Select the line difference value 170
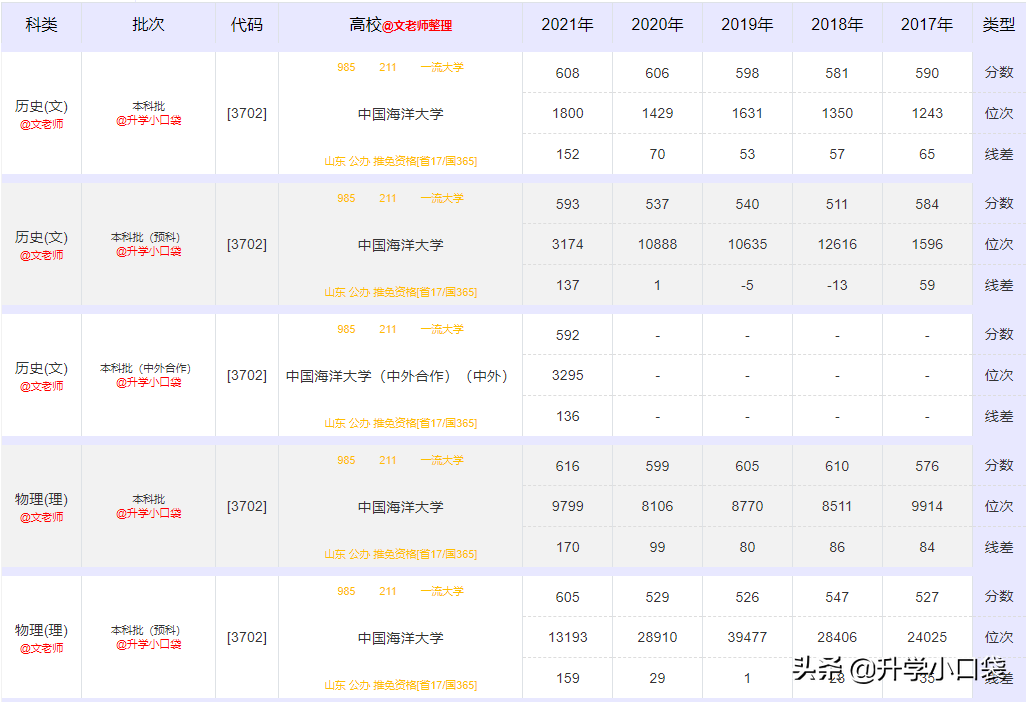1026x702 pixels. pyautogui.click(x=567, y=547)
